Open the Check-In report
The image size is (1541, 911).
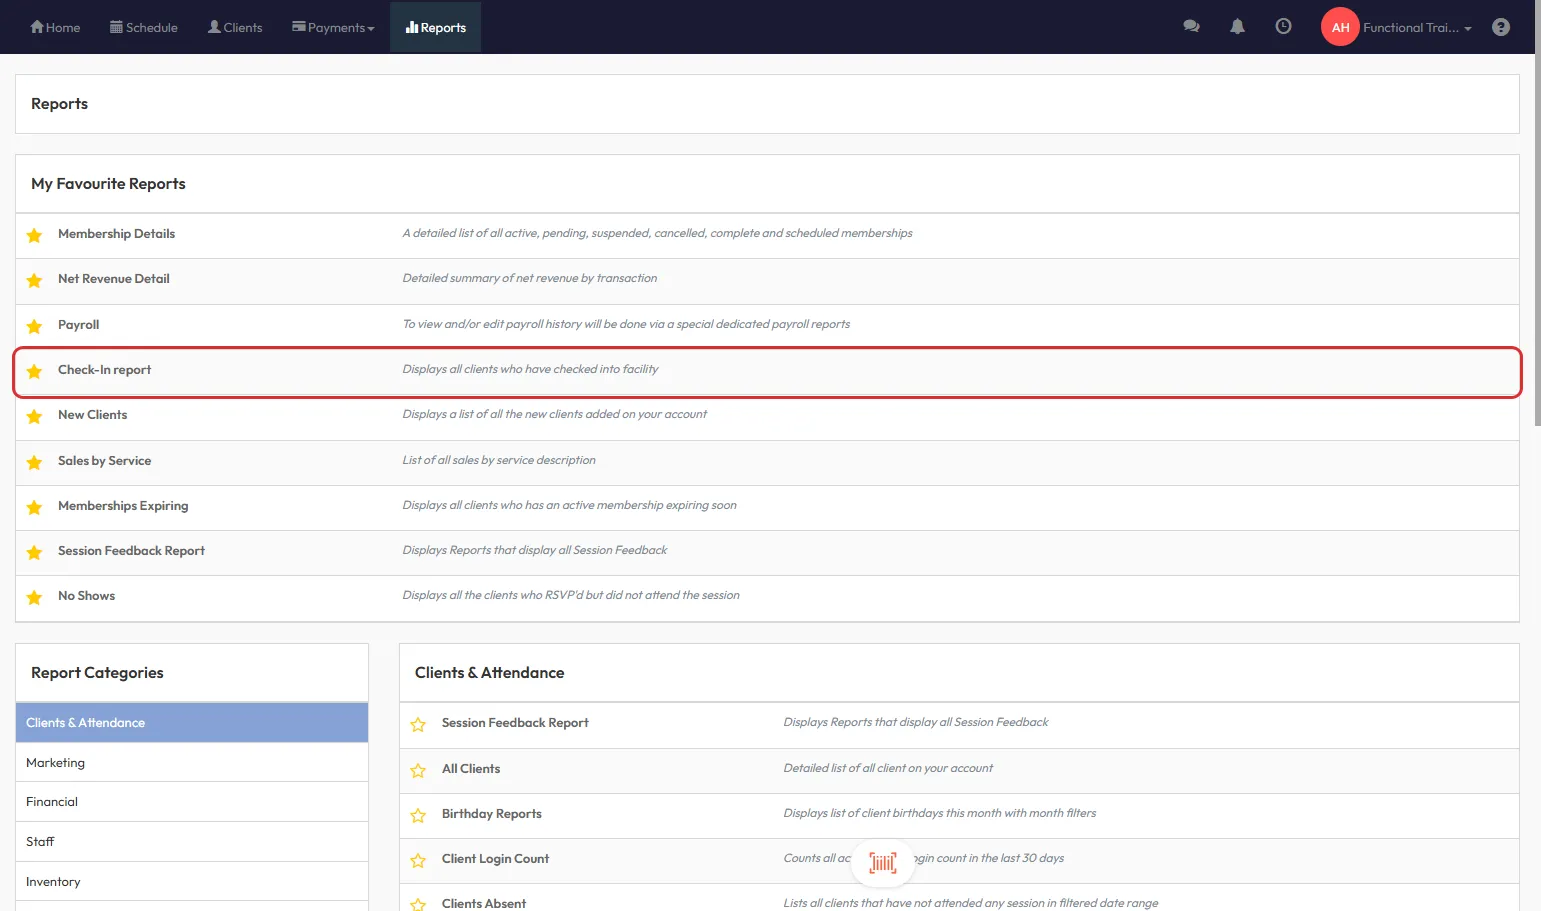[x=104, y=370]
